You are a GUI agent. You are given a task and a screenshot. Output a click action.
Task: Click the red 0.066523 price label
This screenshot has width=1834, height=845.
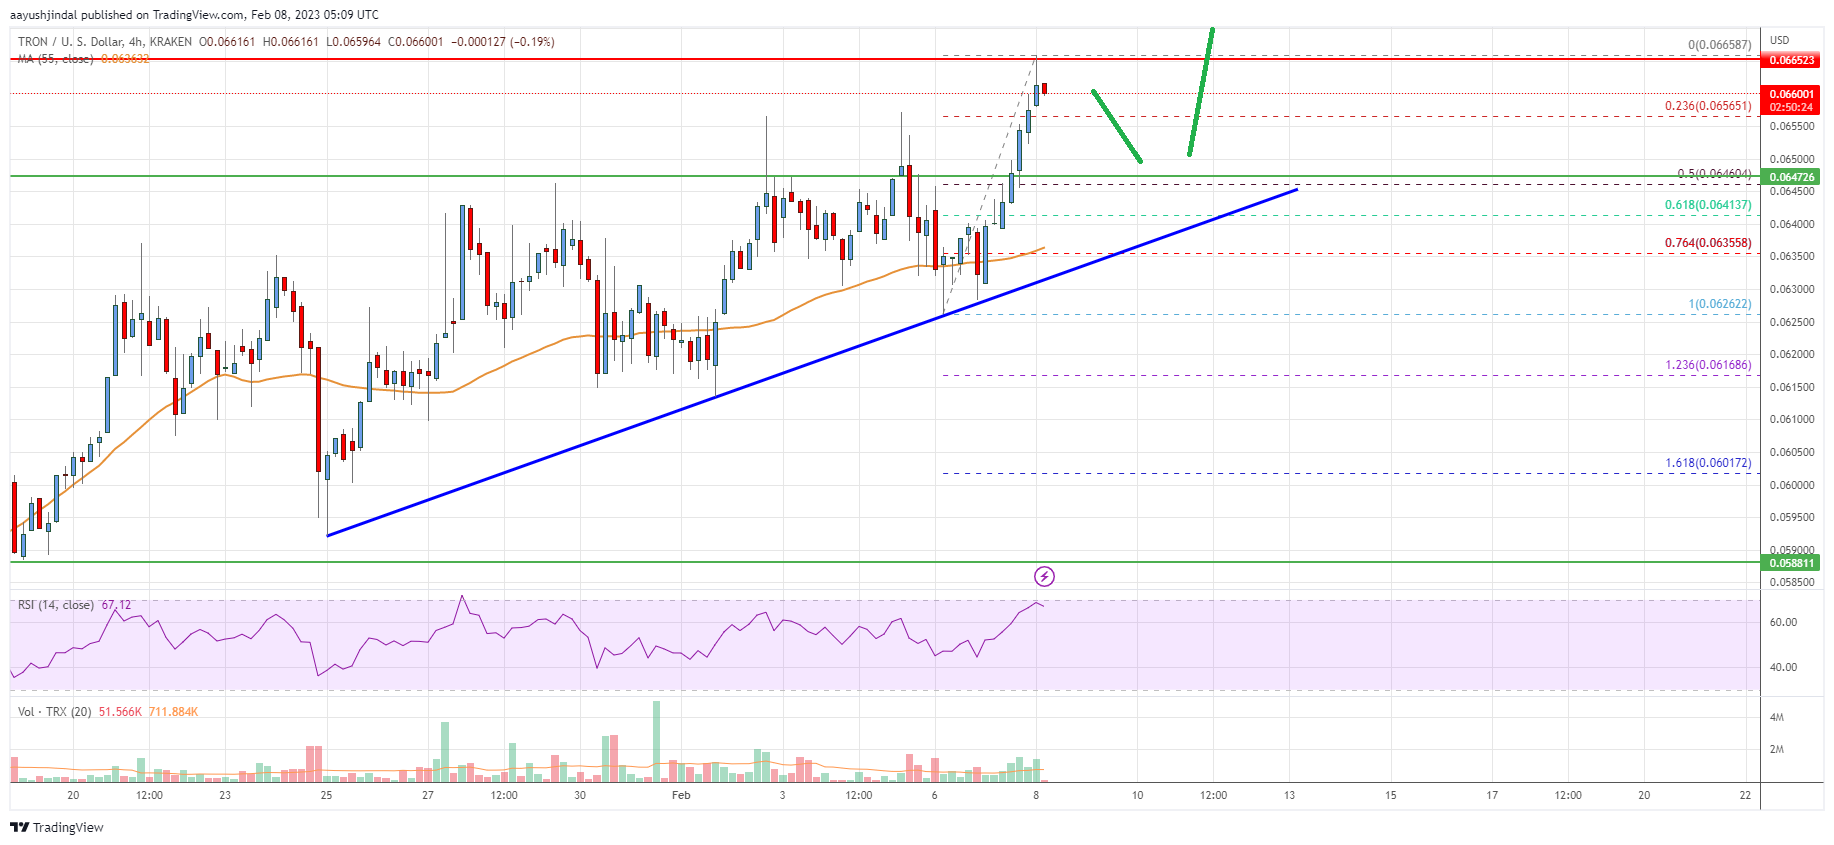point(1792,60)
